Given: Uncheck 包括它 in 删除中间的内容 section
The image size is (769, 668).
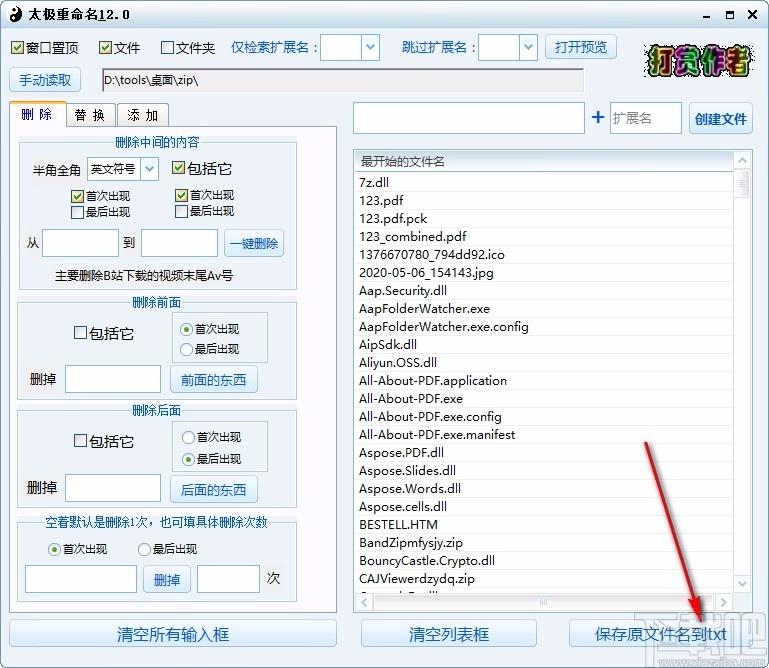Looking at the screenshot, I should 179,168.
